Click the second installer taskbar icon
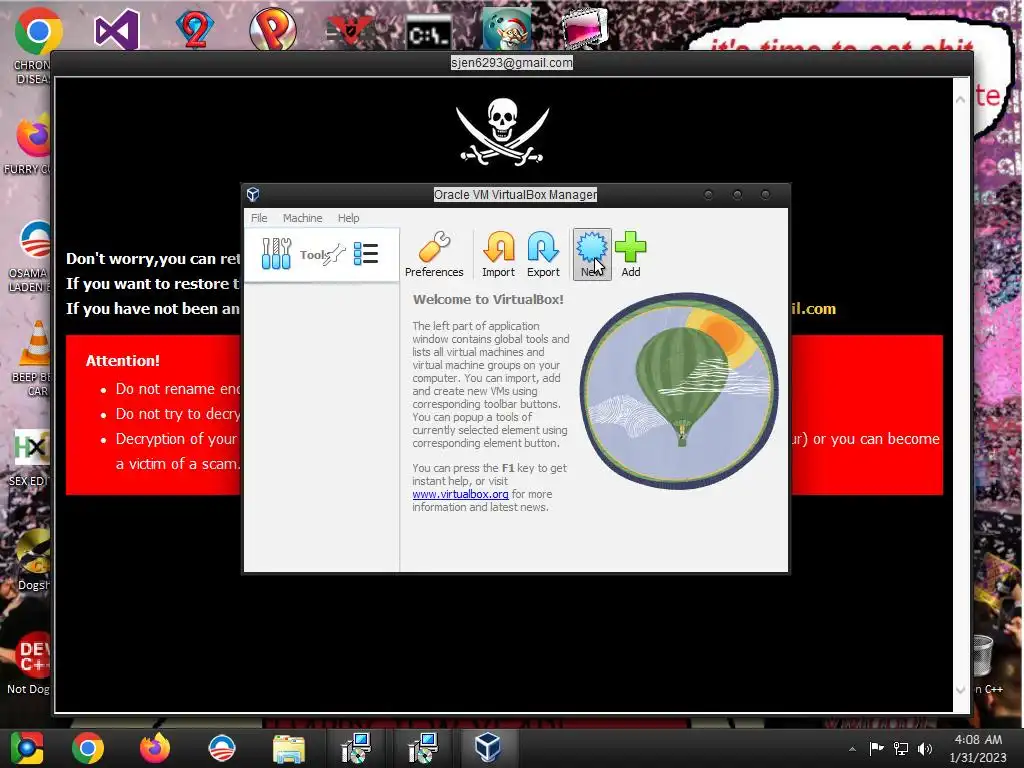This screenshot has width=1024, height=768. click(x=423, y=748)
